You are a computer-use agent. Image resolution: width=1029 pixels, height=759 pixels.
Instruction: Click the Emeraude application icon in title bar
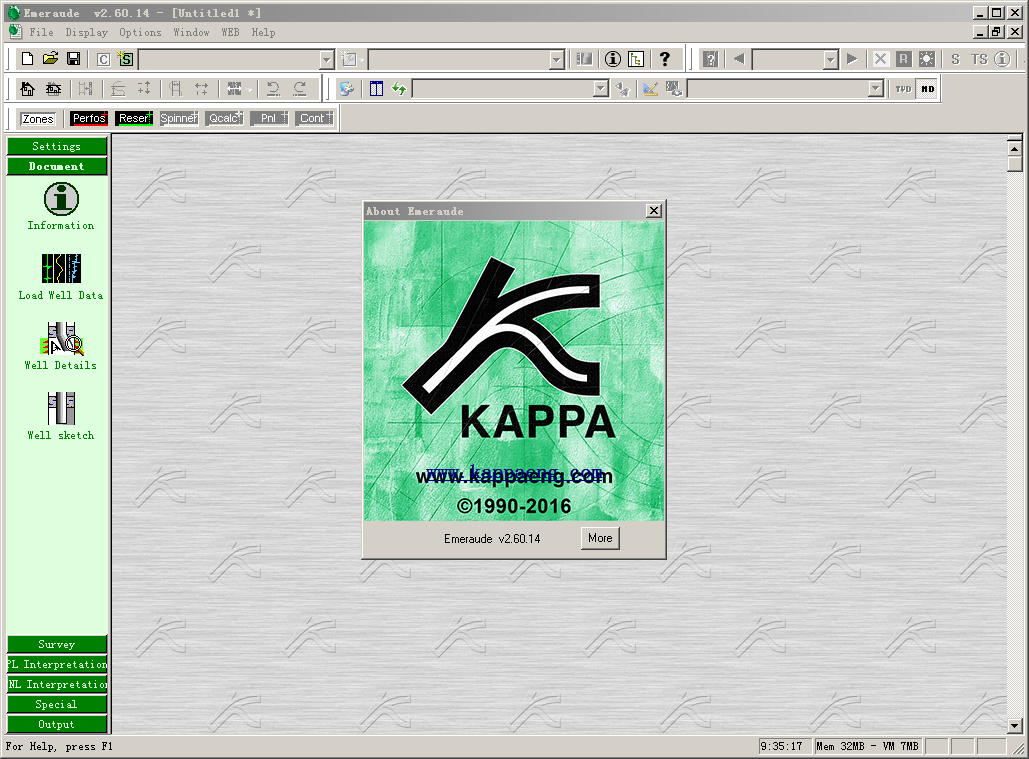point(13,12)
